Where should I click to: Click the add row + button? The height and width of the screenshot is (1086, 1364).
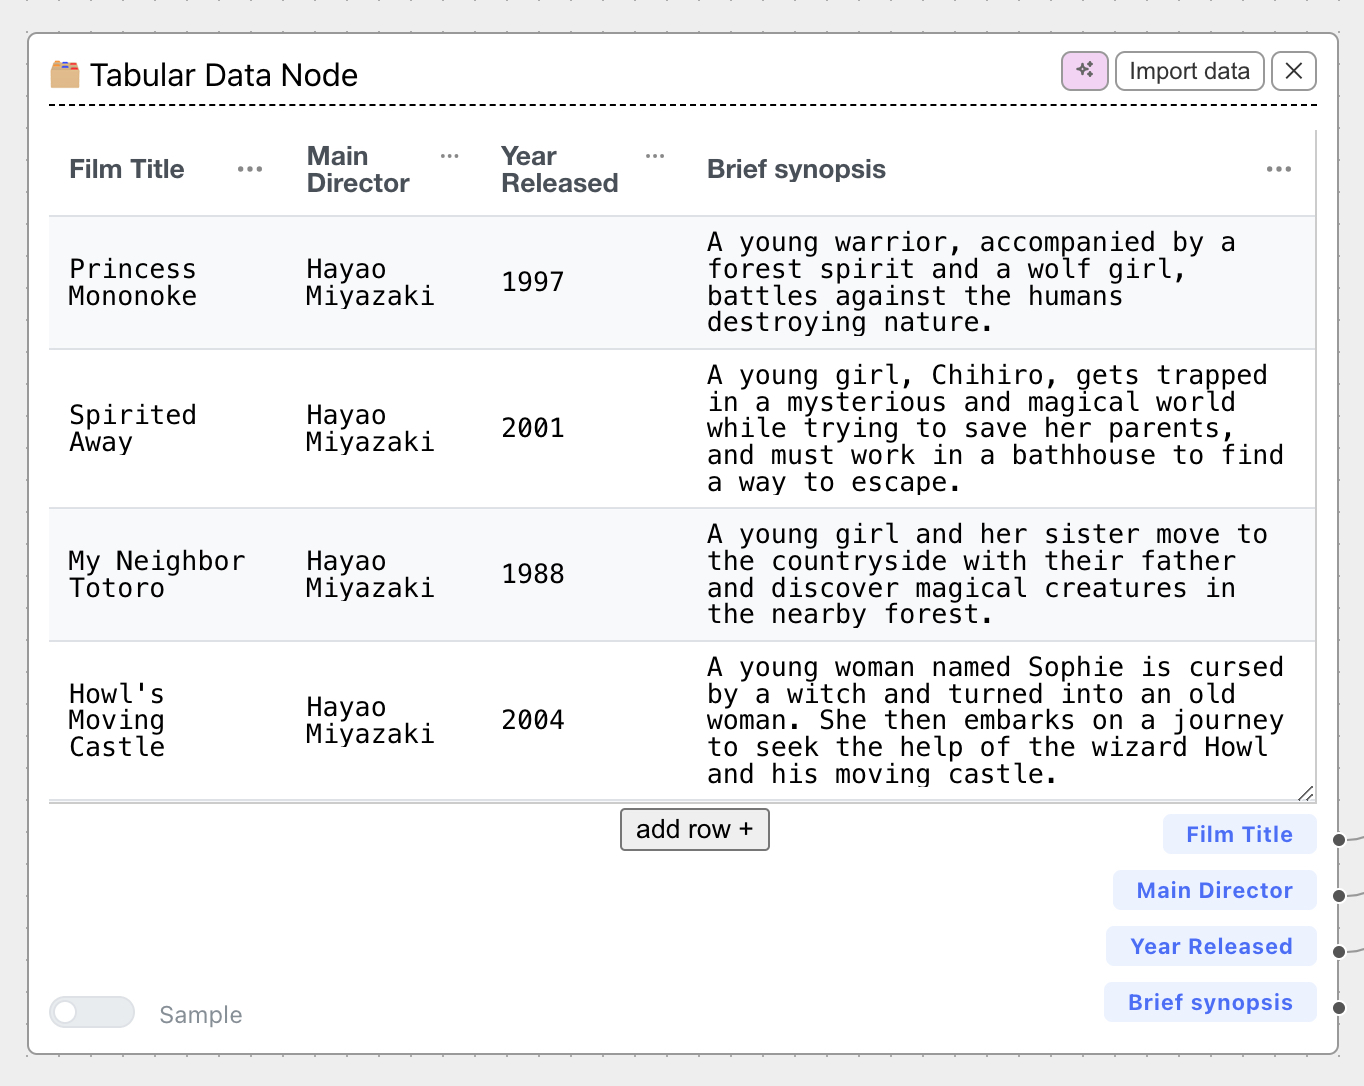point(694,830)
